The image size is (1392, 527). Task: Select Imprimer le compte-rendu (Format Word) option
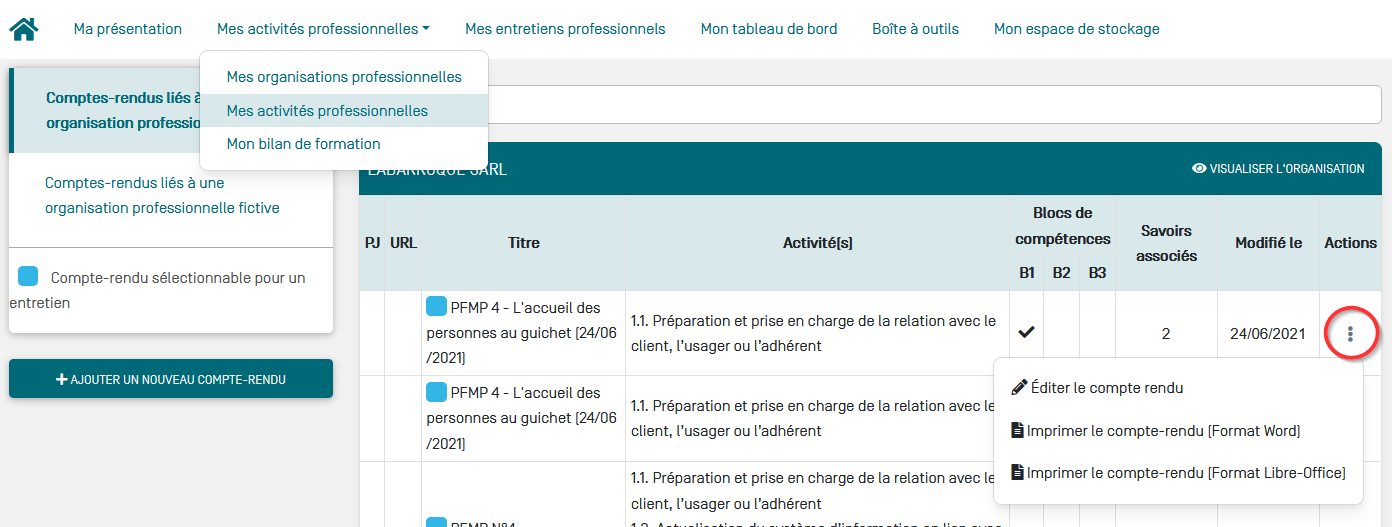click(1163, 431)
